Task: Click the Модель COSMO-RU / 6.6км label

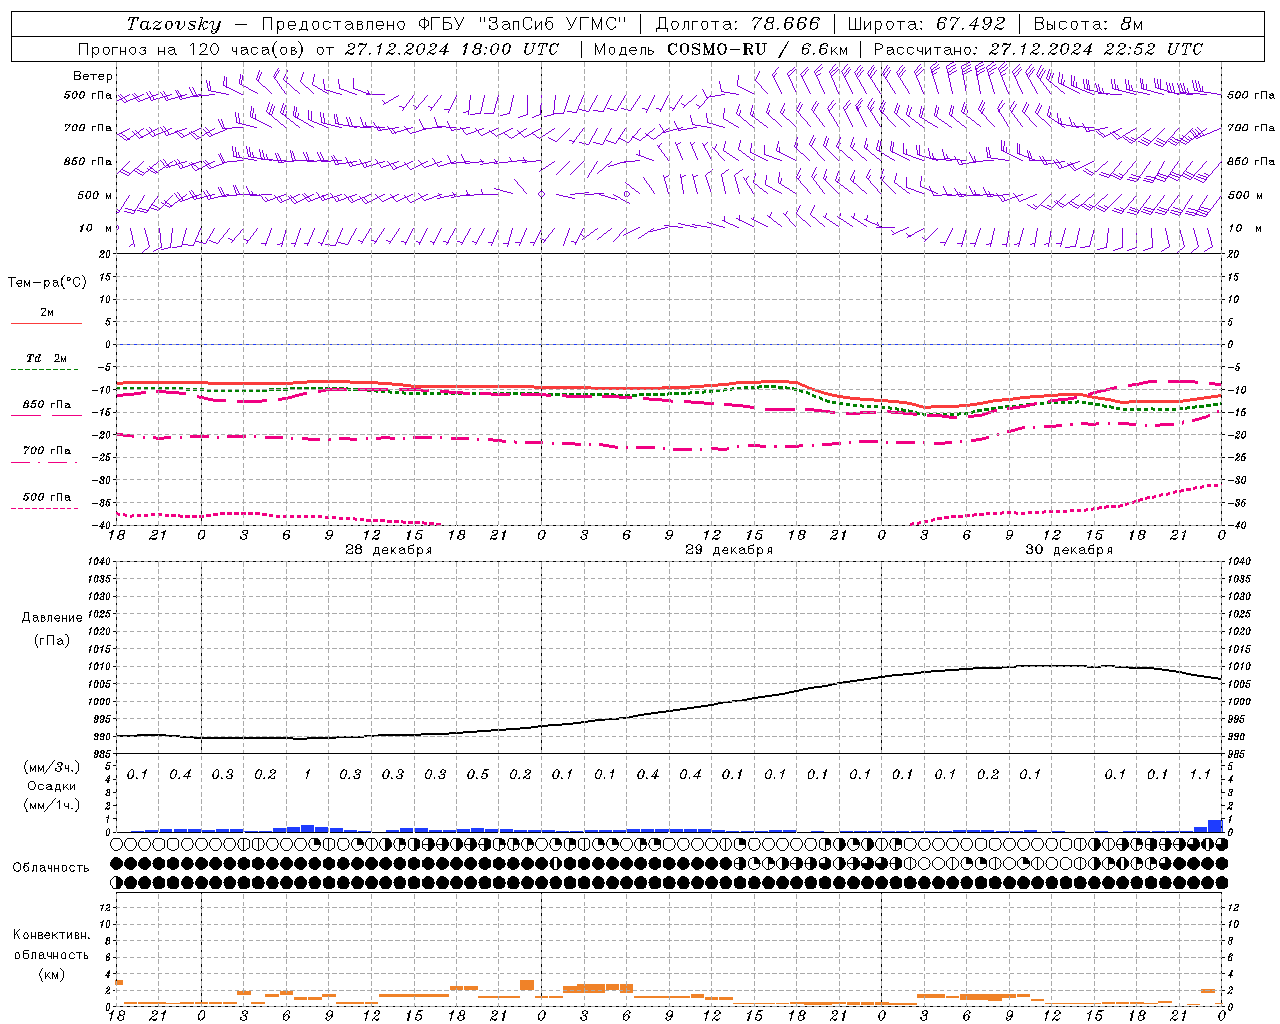Action: (x=721, y=49)
